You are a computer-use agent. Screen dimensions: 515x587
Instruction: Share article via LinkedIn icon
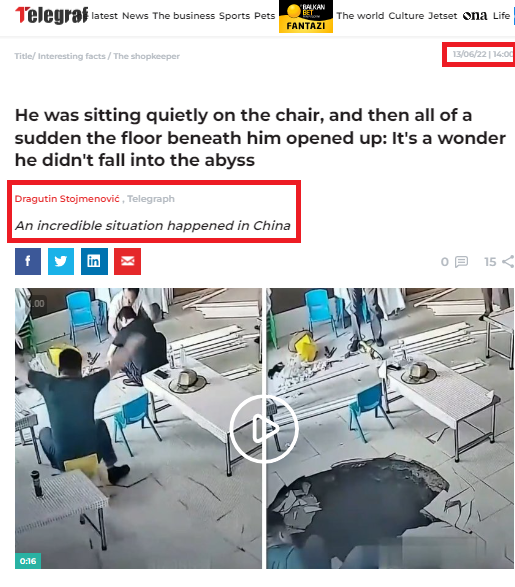(x=94, y=261)
